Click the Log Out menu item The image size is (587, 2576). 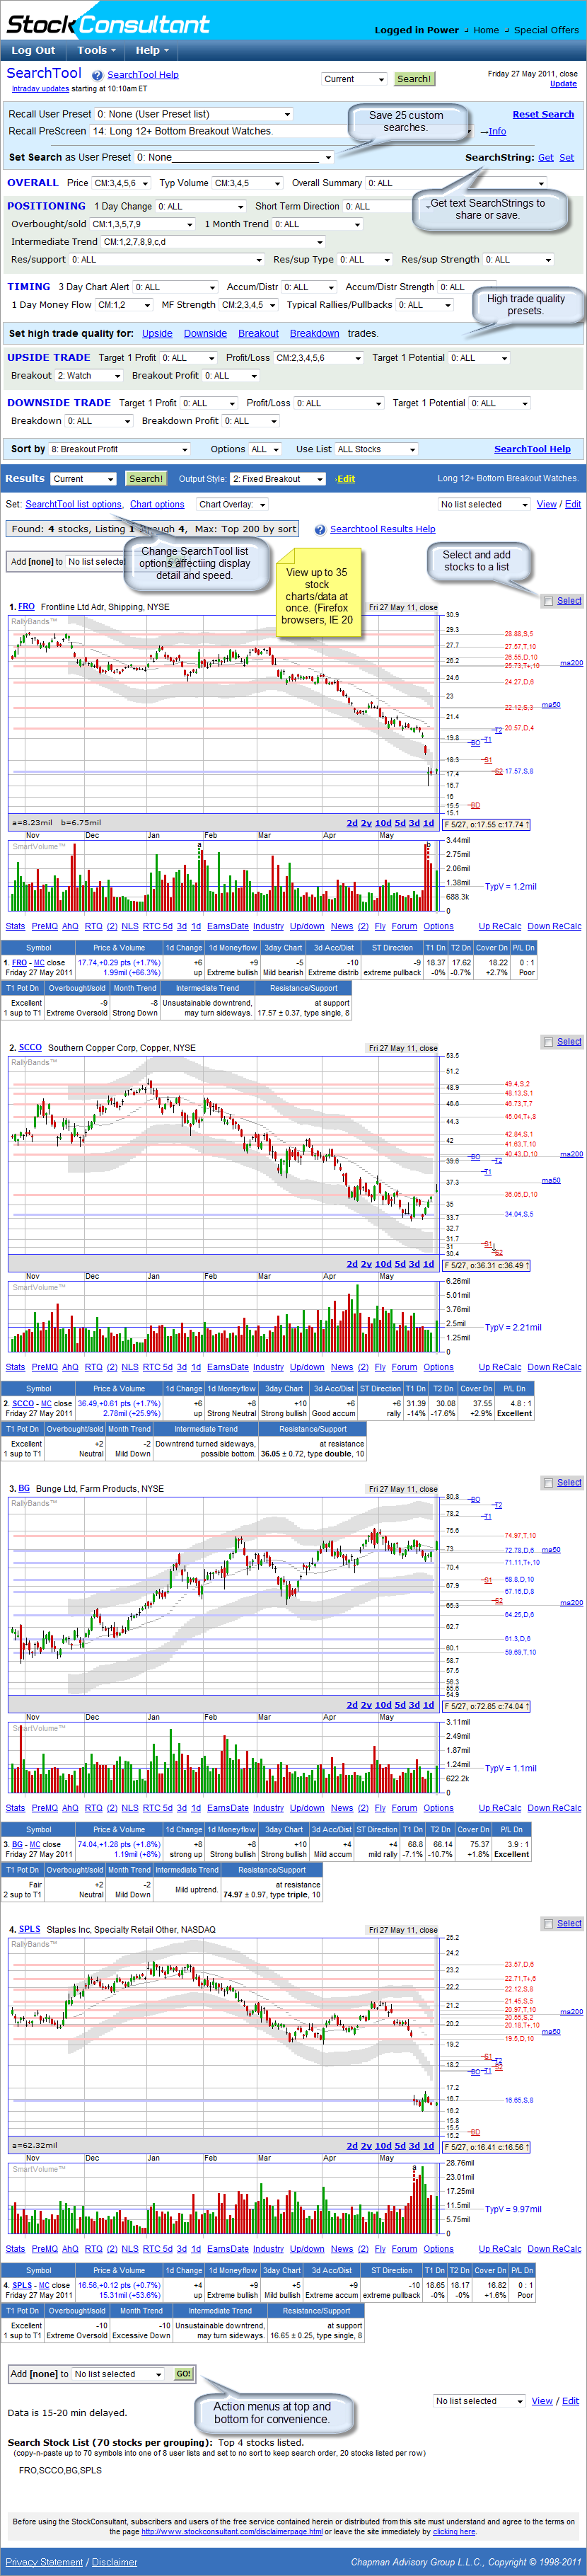coord(33,50)
